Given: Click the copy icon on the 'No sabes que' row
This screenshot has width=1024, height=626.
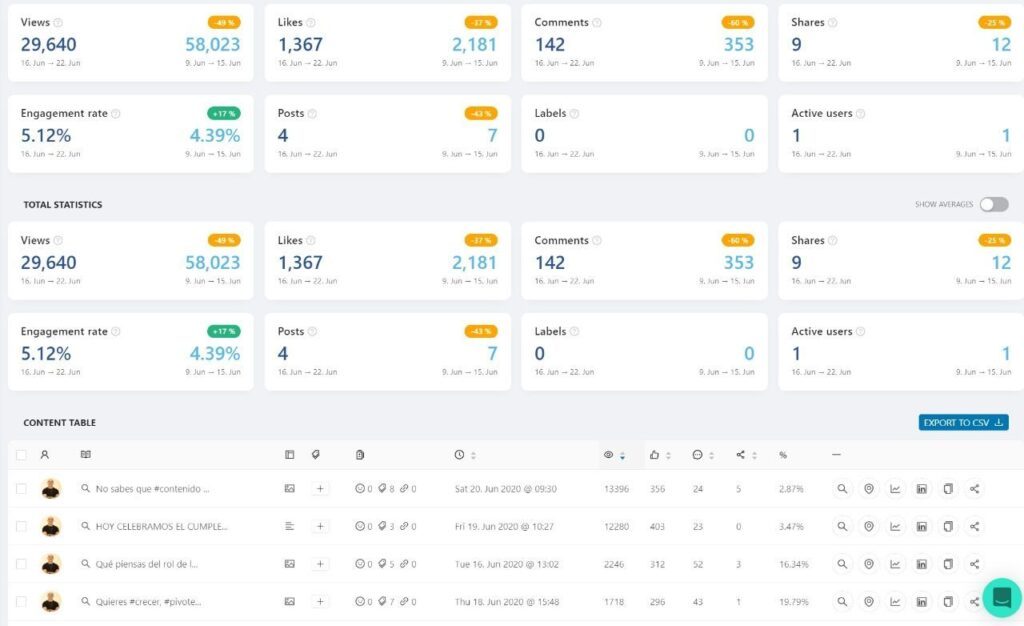Looking at the screenshot, I should [x=948, y=489].
